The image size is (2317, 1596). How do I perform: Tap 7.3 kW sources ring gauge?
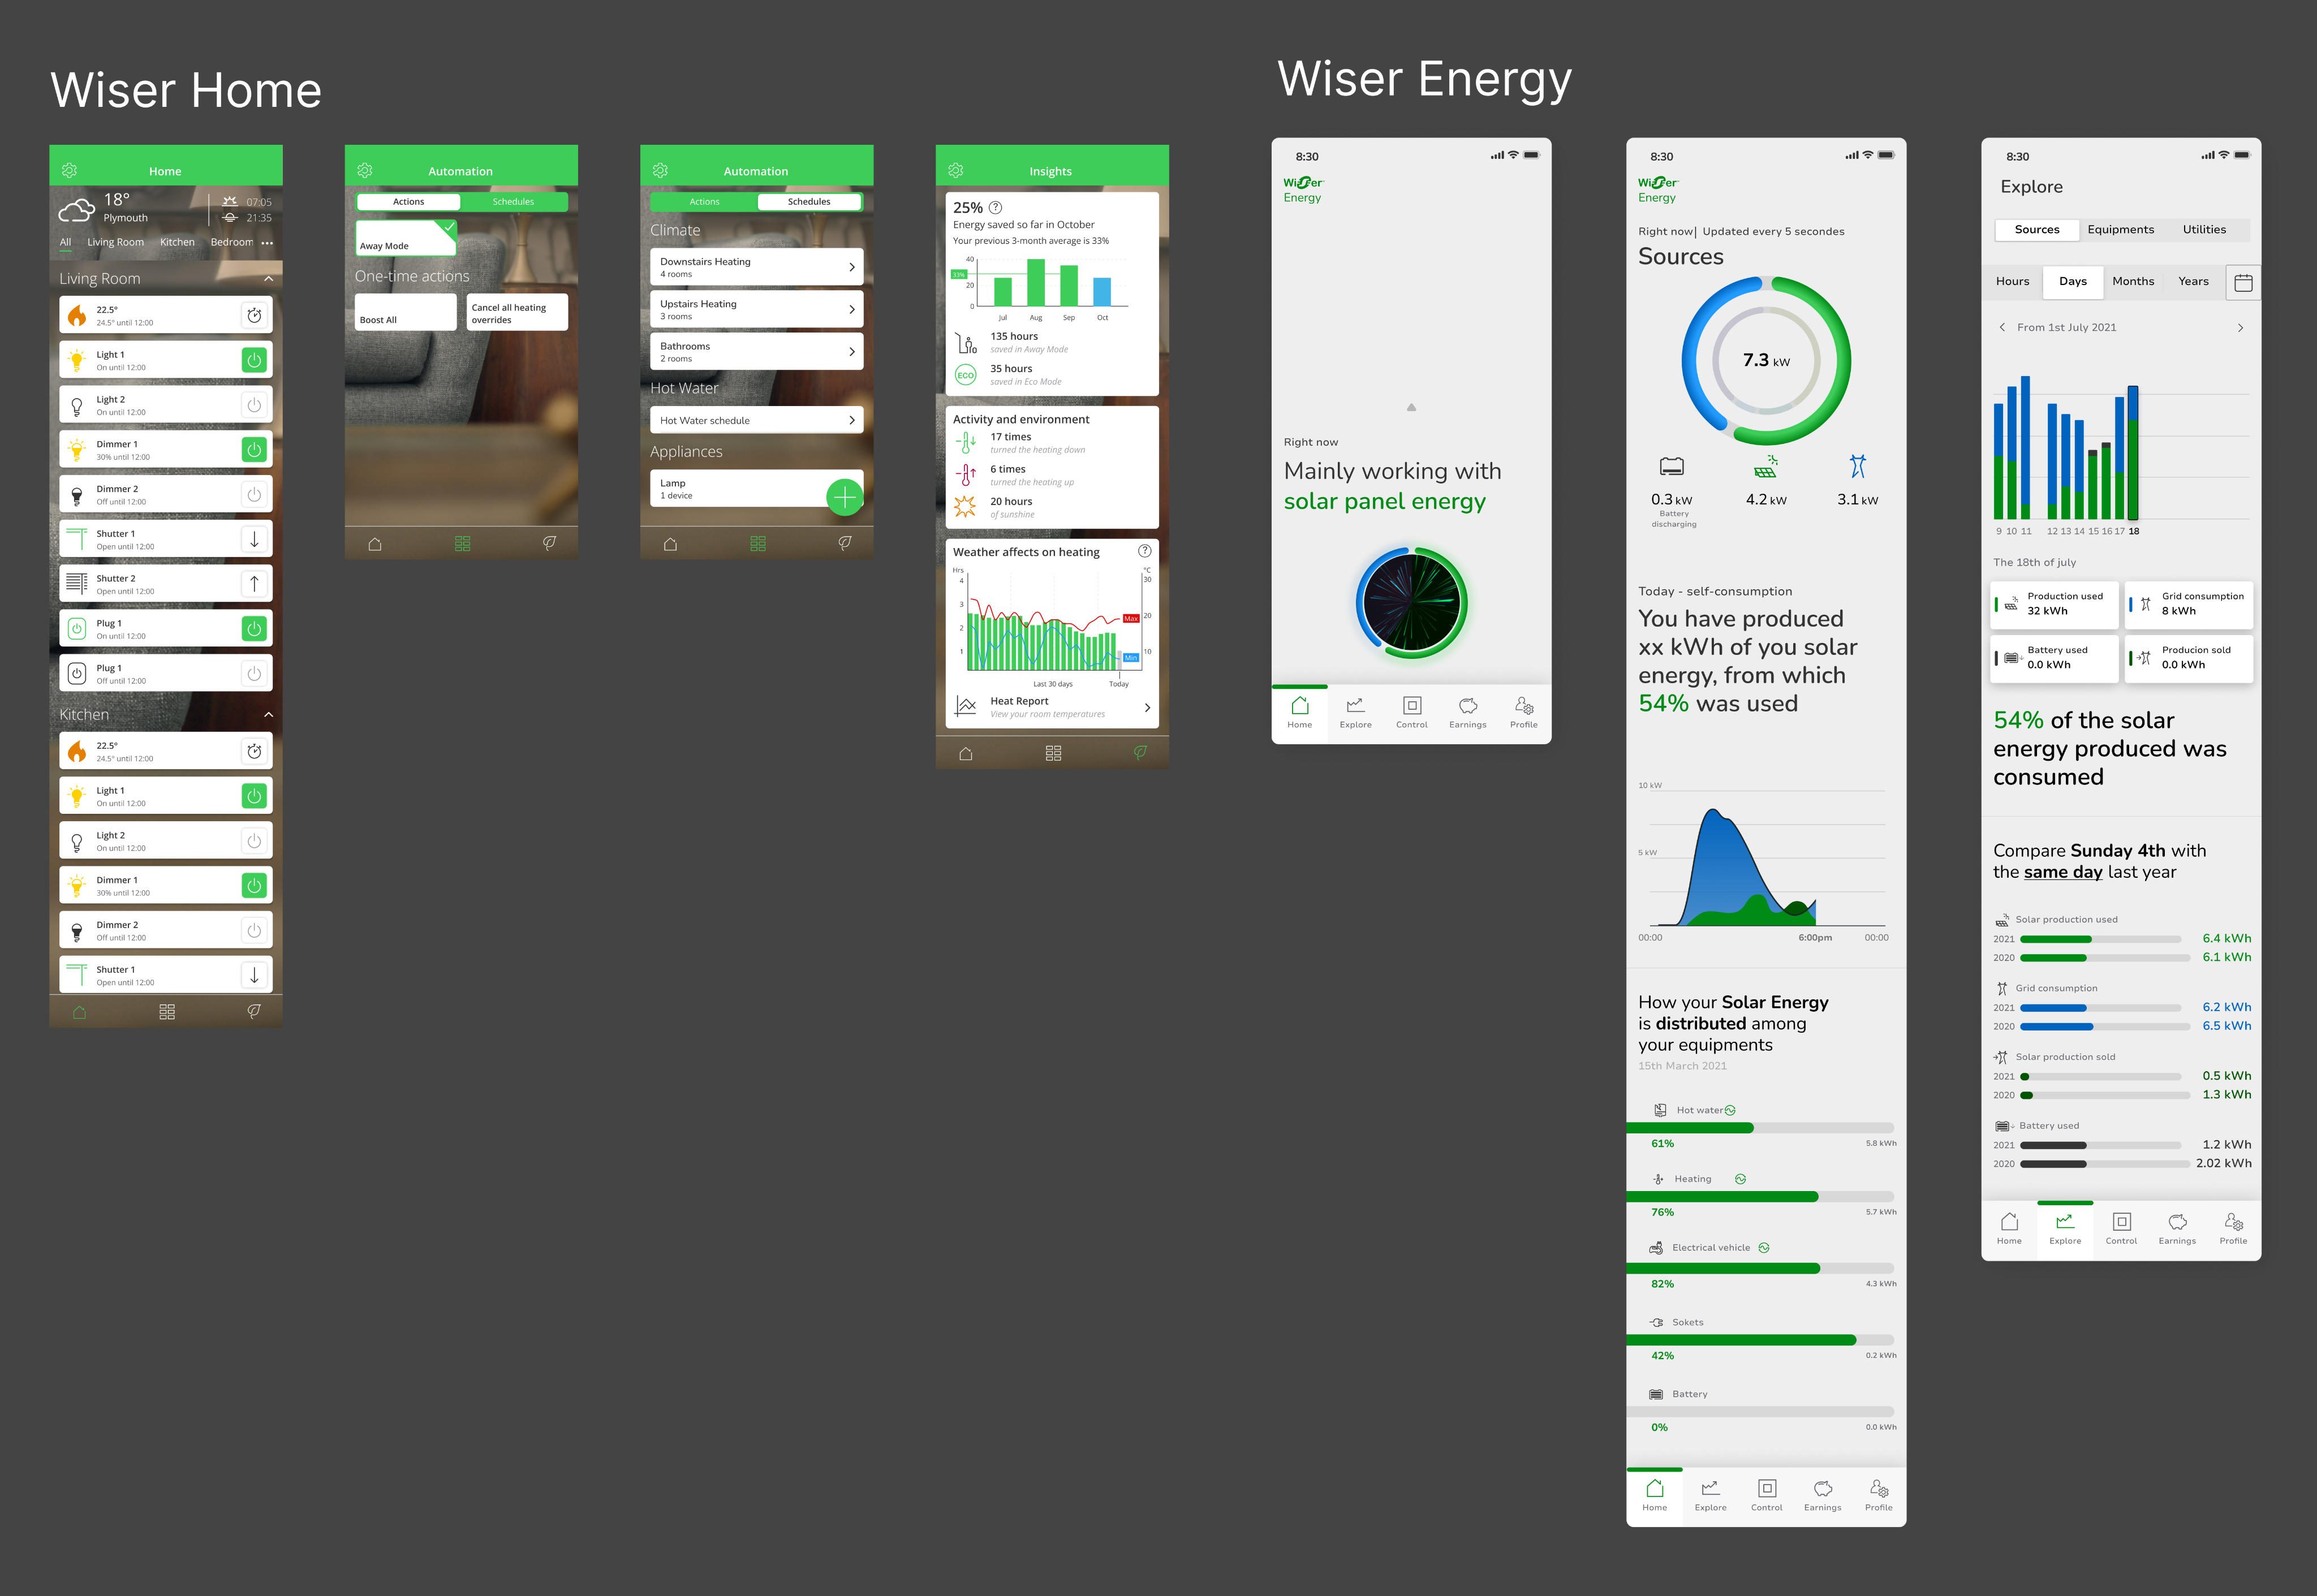pos(1766,360)
